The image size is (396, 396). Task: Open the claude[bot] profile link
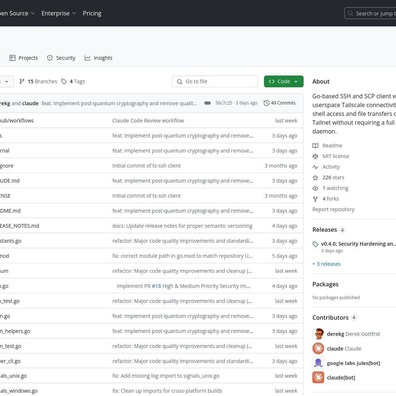click(x=341, y=378)
